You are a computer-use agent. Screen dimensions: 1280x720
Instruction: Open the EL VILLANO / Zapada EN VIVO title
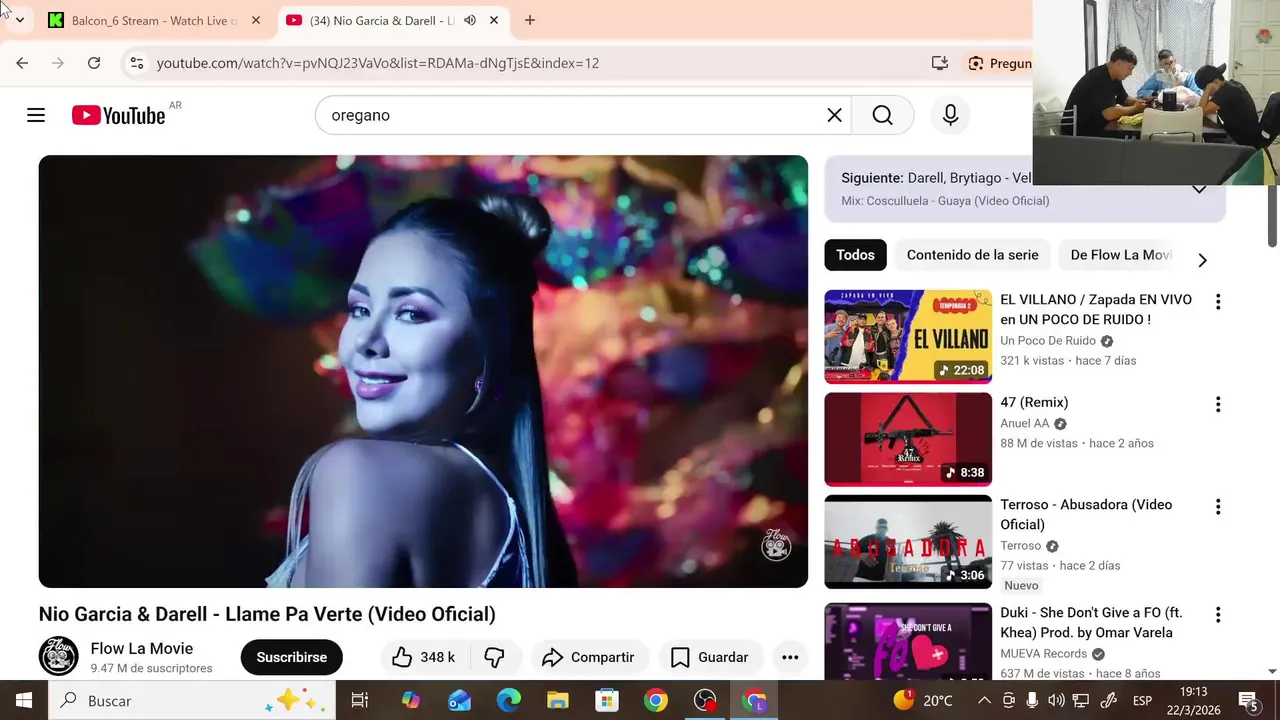click(1096, 309)
